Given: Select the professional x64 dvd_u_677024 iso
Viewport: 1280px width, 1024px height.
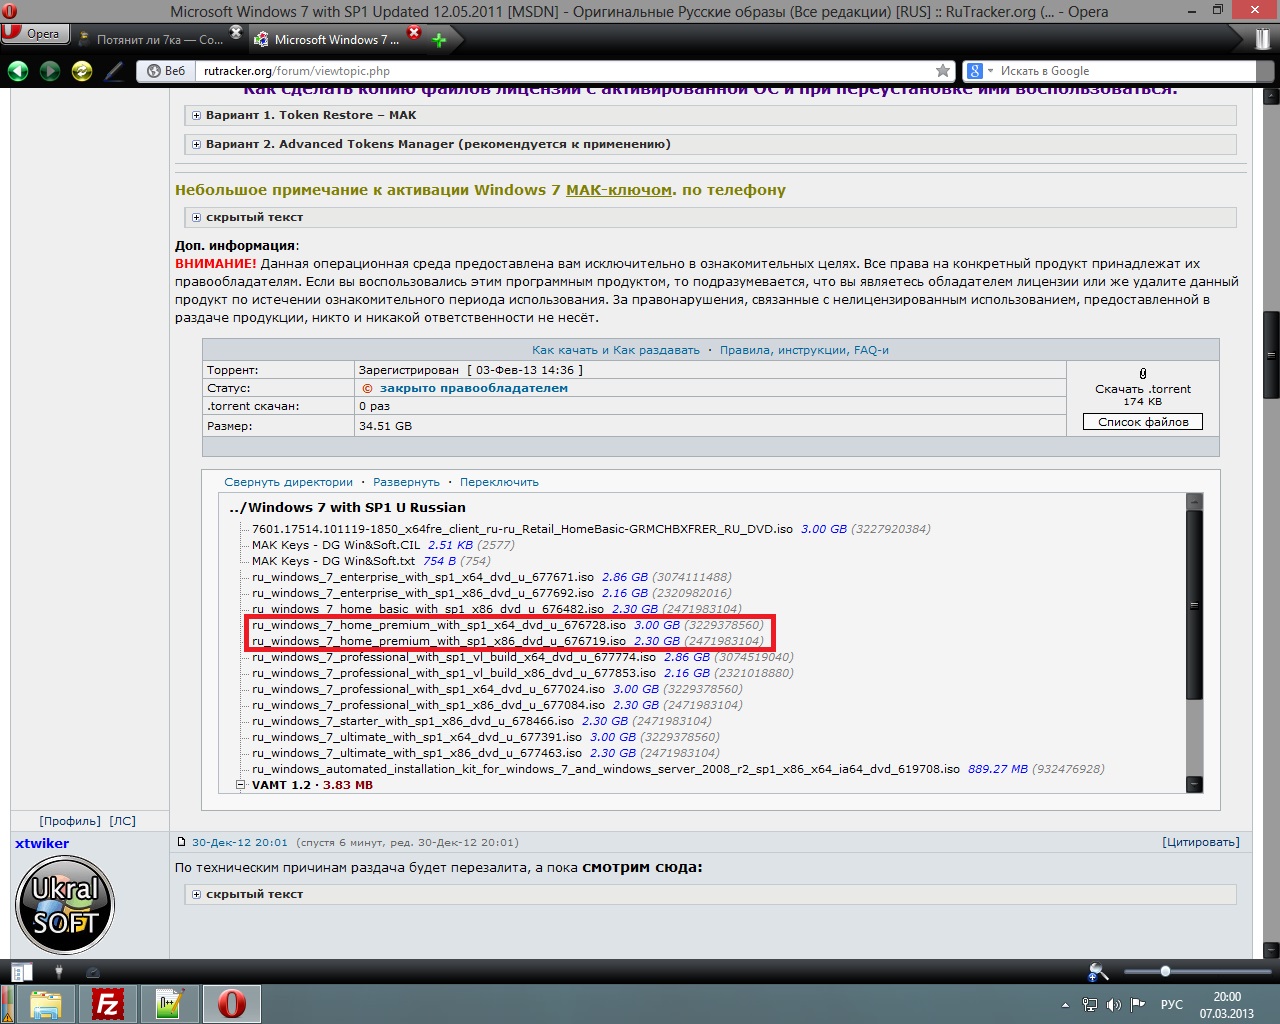Looking at the screenshot, I should pyautogui.click(x=428, y=689).
